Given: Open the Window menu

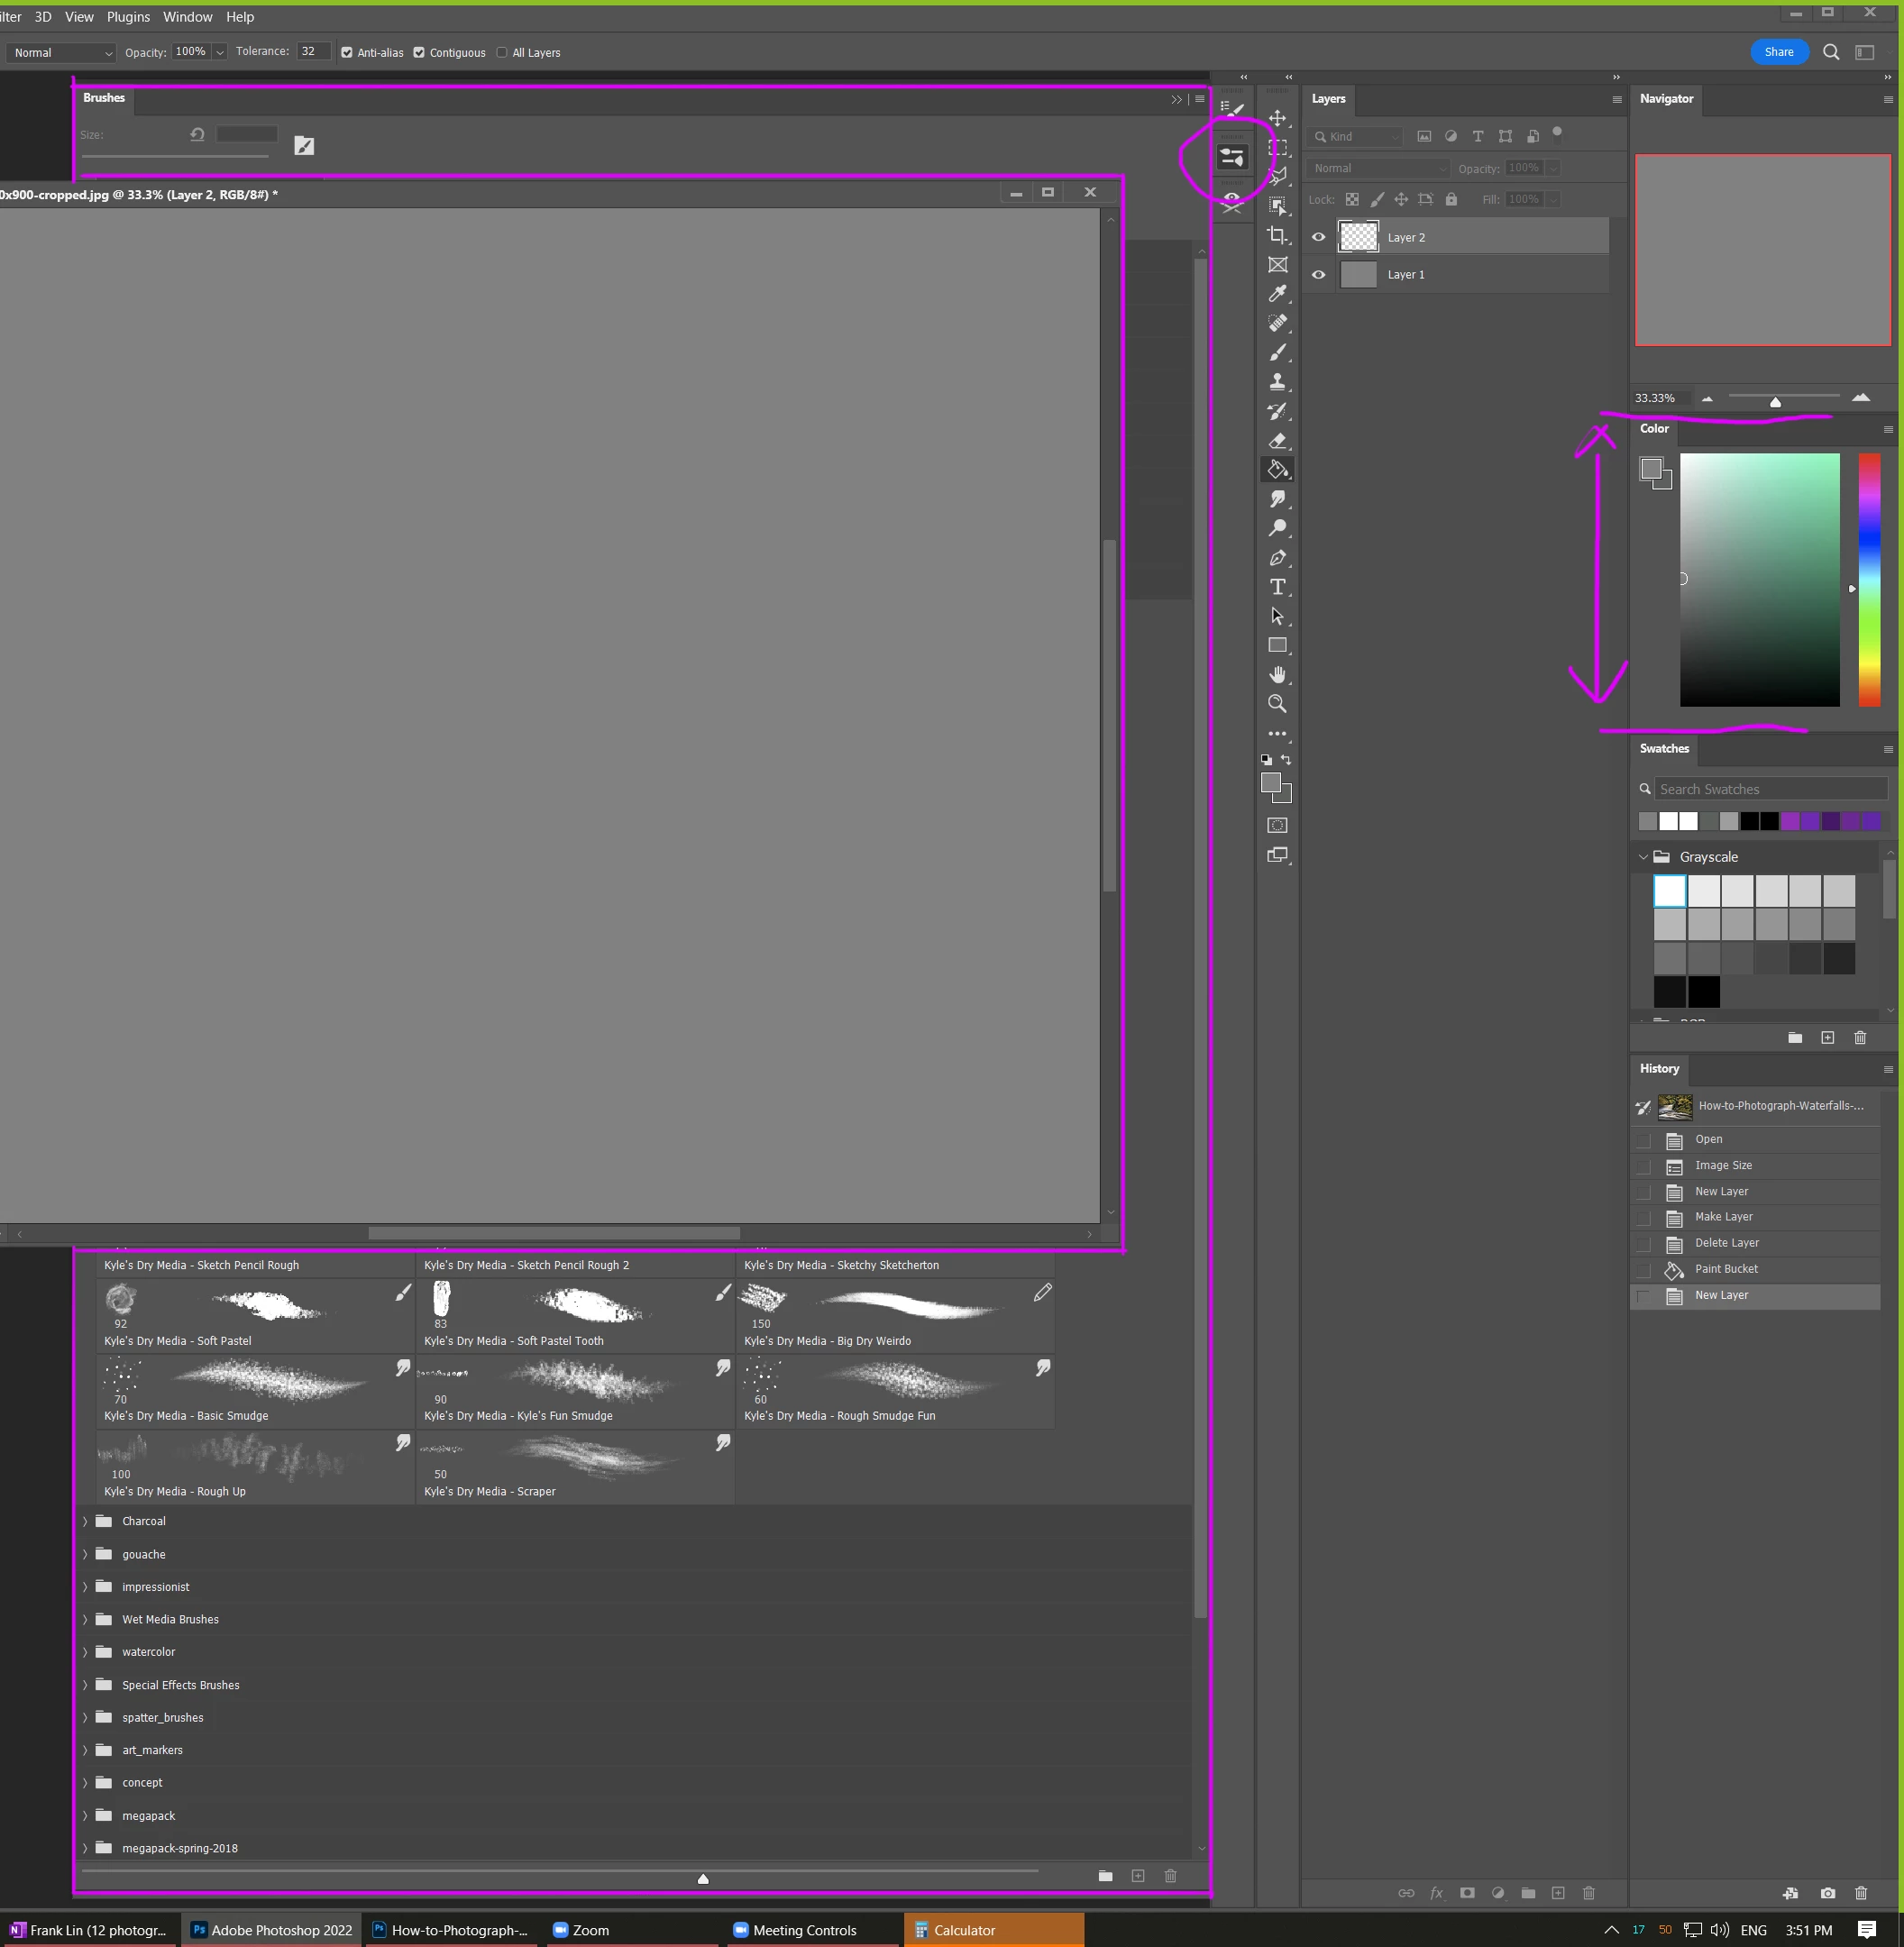Looking at the screenshot, I should point(187,17).
